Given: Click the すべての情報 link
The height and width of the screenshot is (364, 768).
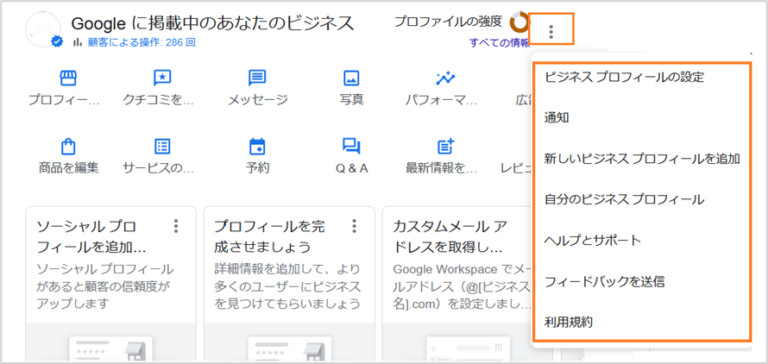Looking at the screenshot, I should [x=499, y=43].
